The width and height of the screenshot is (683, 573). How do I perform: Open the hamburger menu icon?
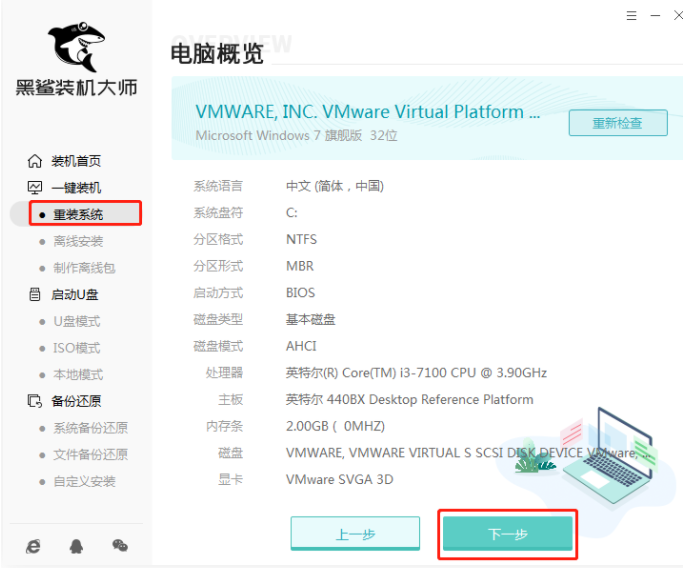point(631,16)
